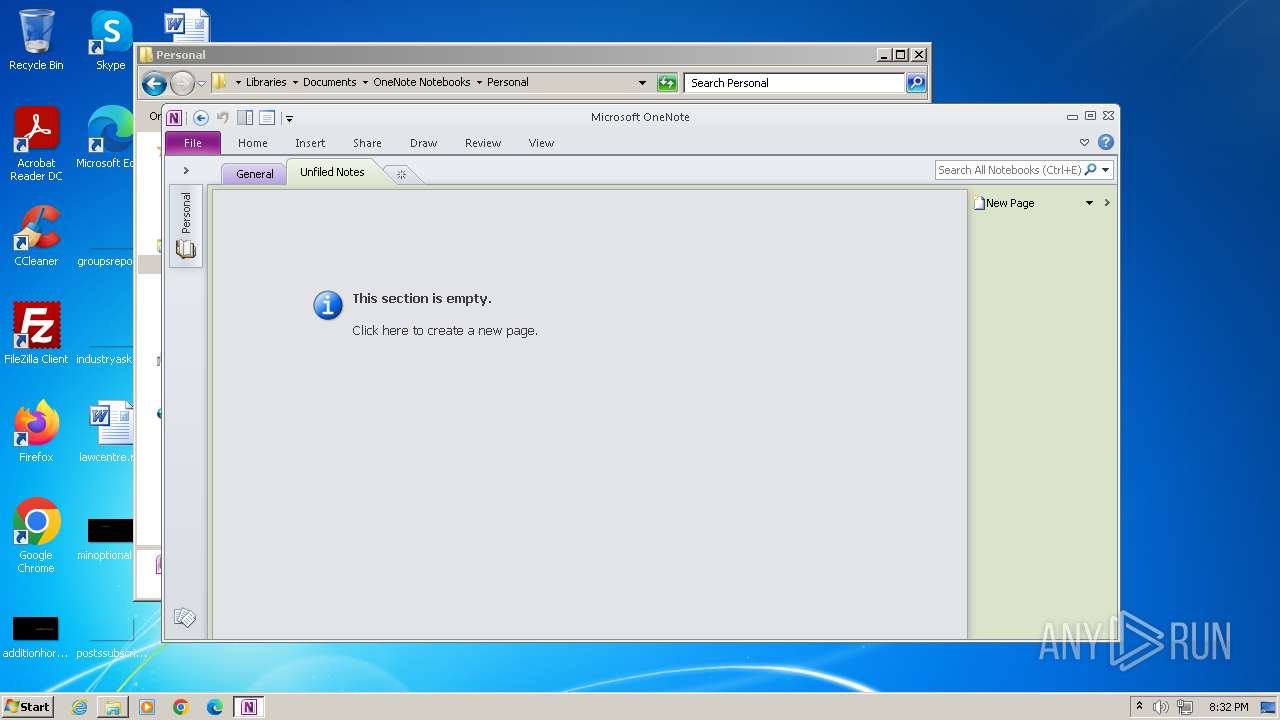
Task: Open Firefox desktop shortcut
Action: 36,431
